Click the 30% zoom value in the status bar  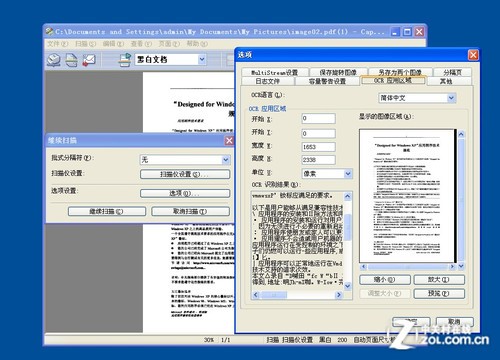click(x=209, y=340)
